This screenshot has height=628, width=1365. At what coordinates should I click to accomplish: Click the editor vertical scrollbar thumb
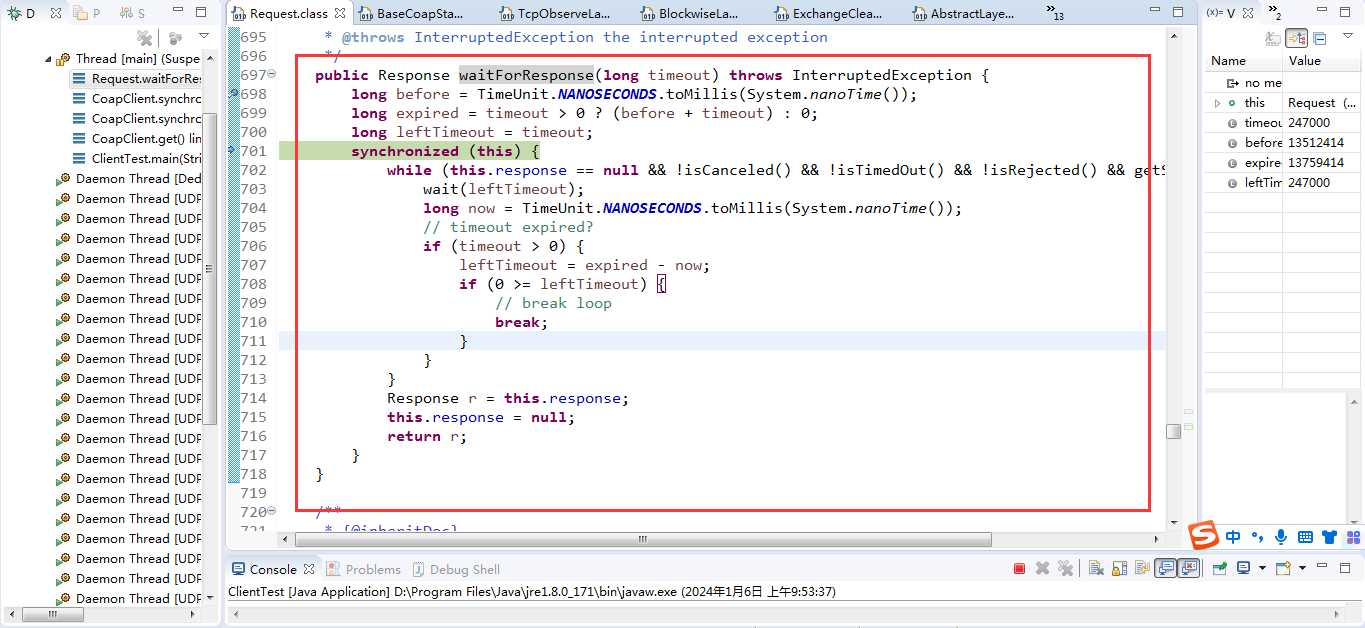tap(1173, 431)
